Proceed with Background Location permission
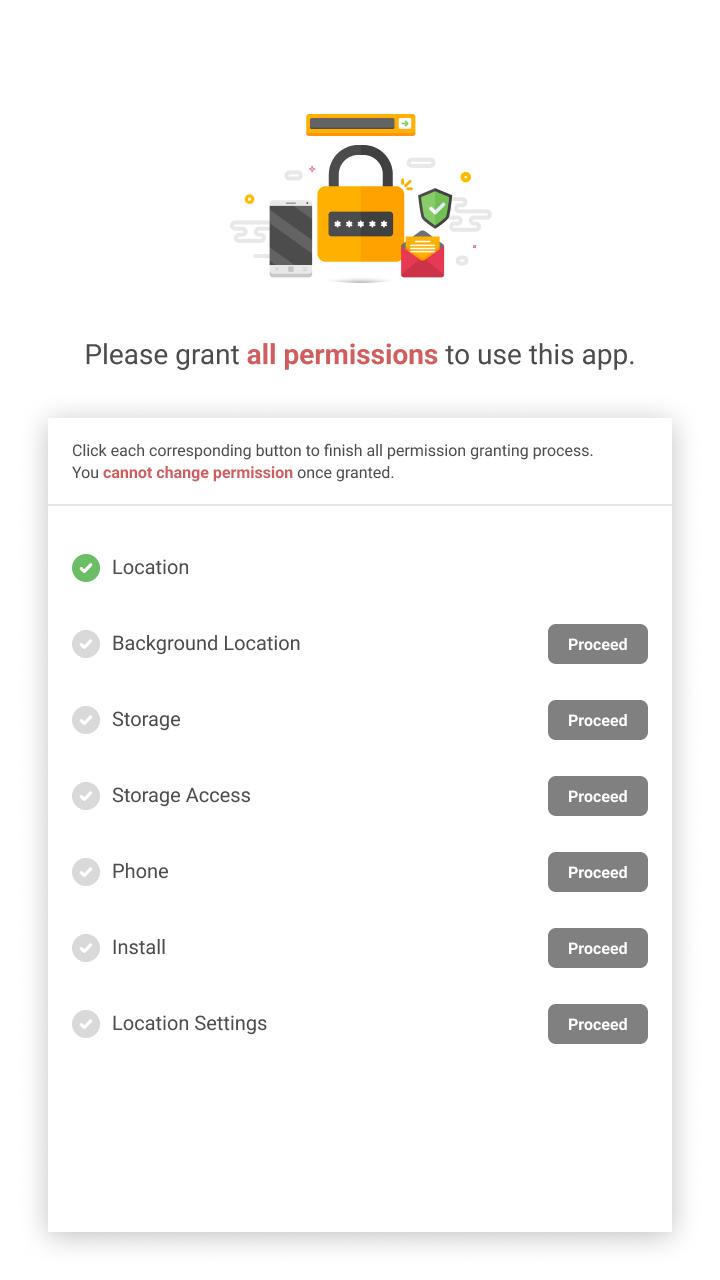This screenshot has height=1280, width=720. point(598,644)
